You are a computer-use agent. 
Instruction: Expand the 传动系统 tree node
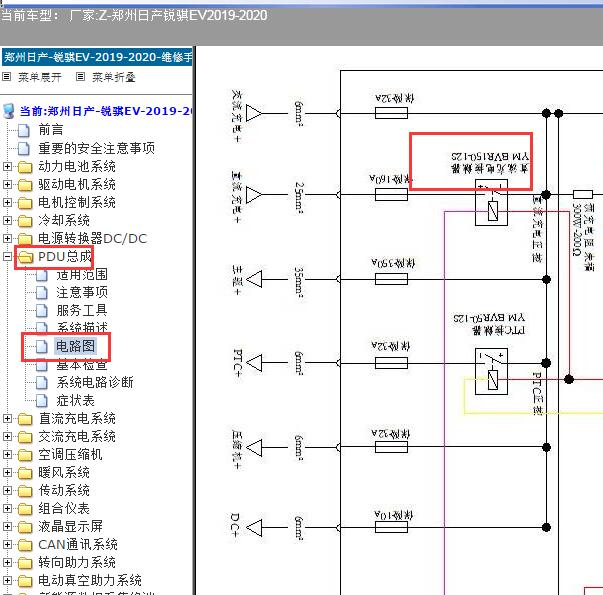coord(7,490)
